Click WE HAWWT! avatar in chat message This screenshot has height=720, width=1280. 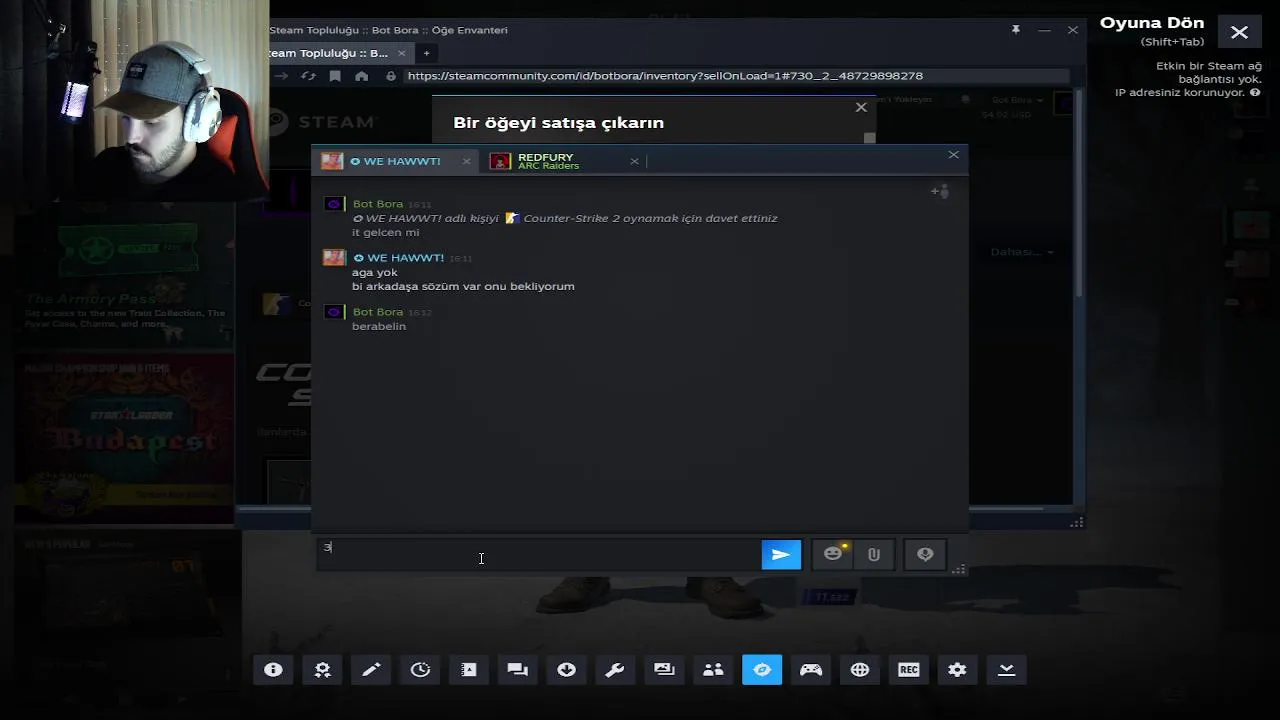click(x=334, y=258)
